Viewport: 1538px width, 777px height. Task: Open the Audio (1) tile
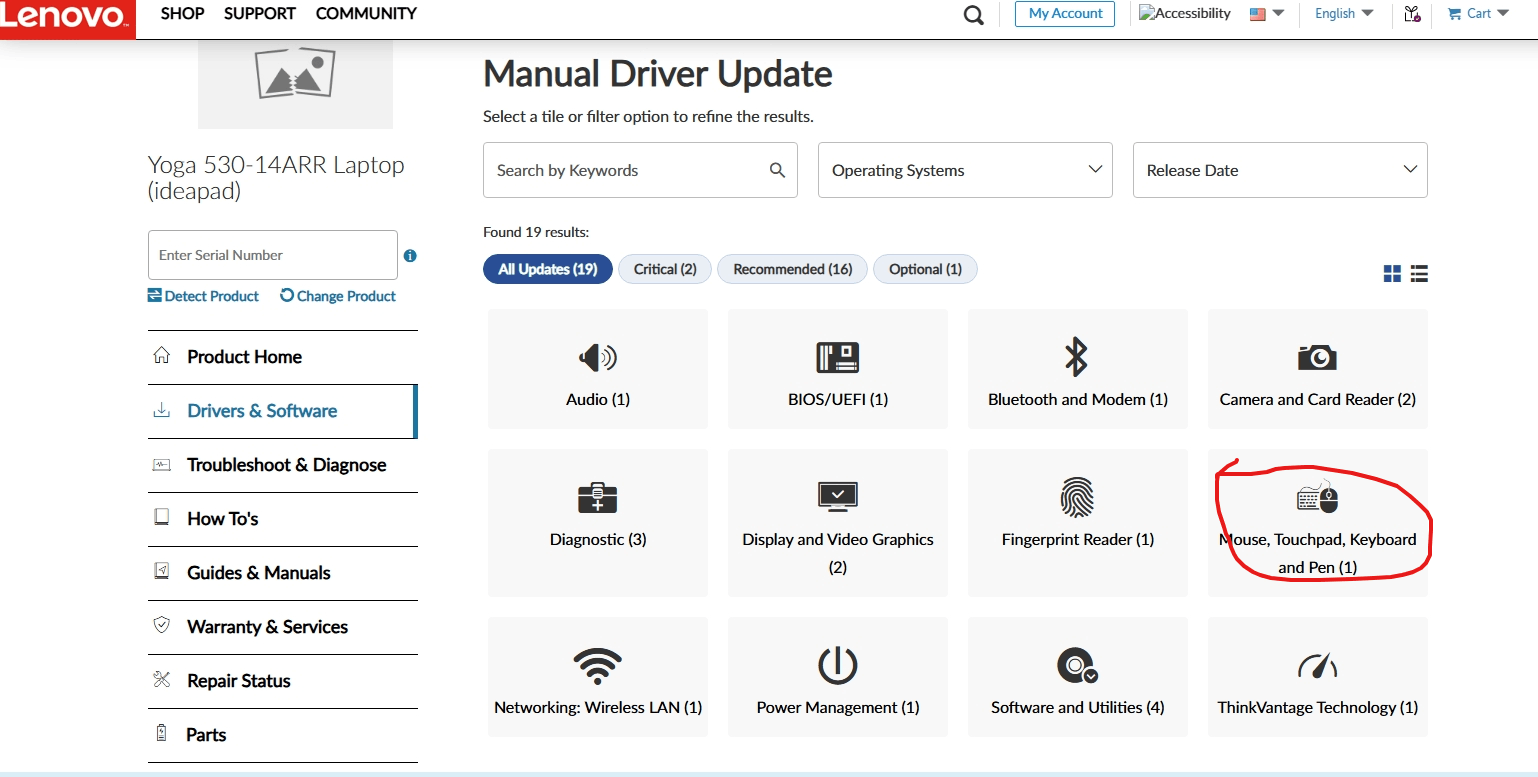point(598,369)
